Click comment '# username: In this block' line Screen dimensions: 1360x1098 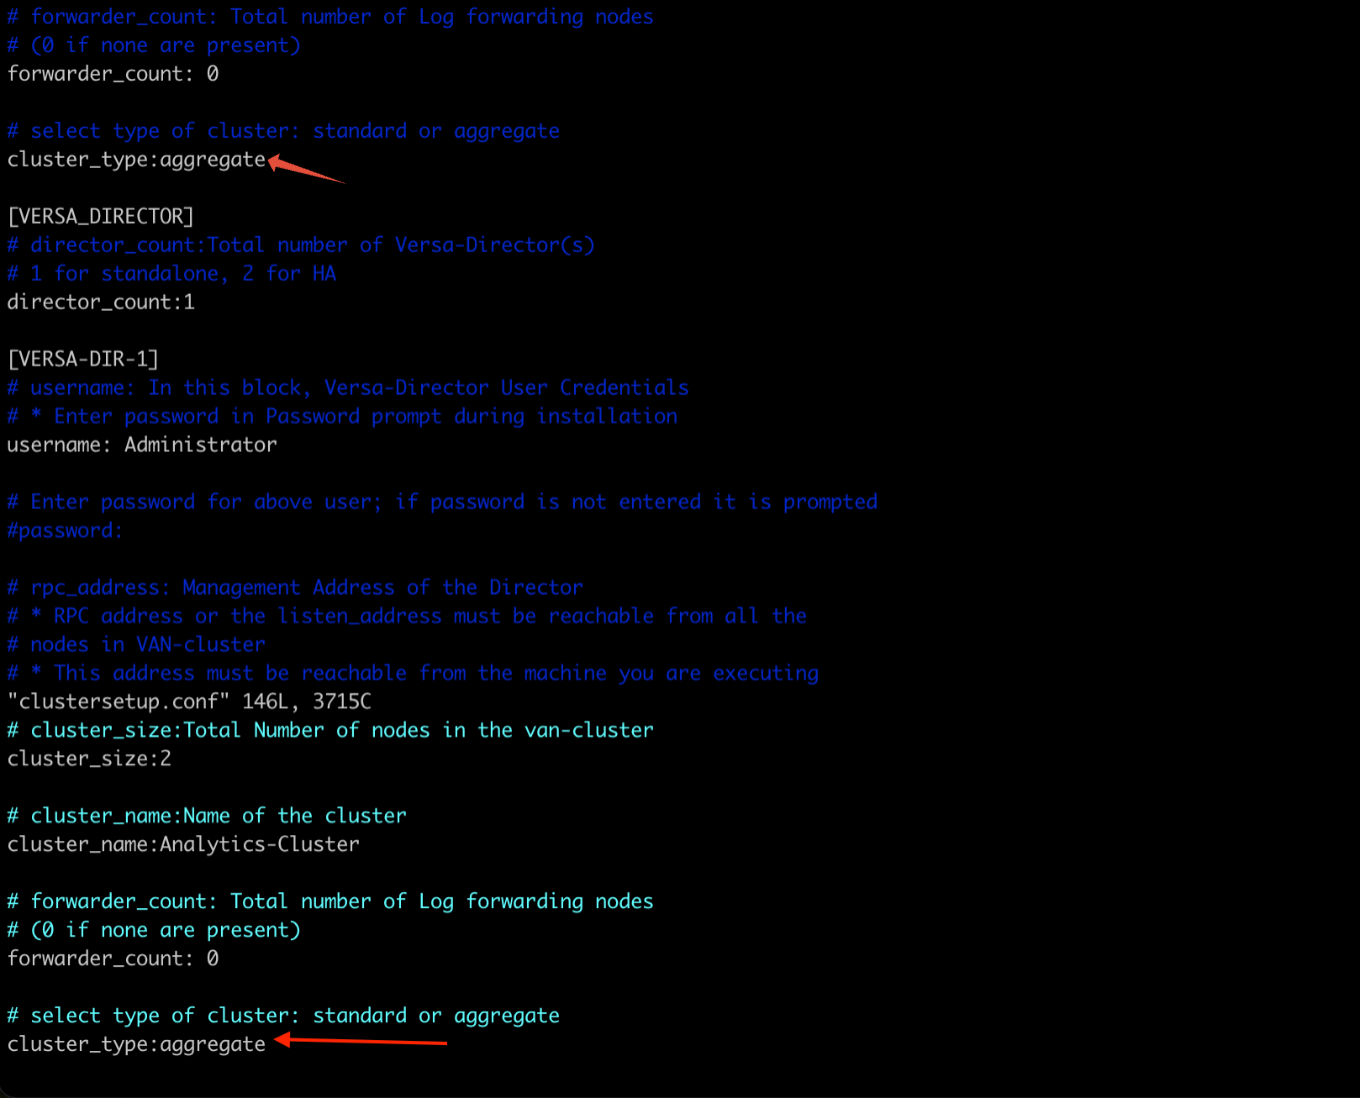(x=348, y=388)
